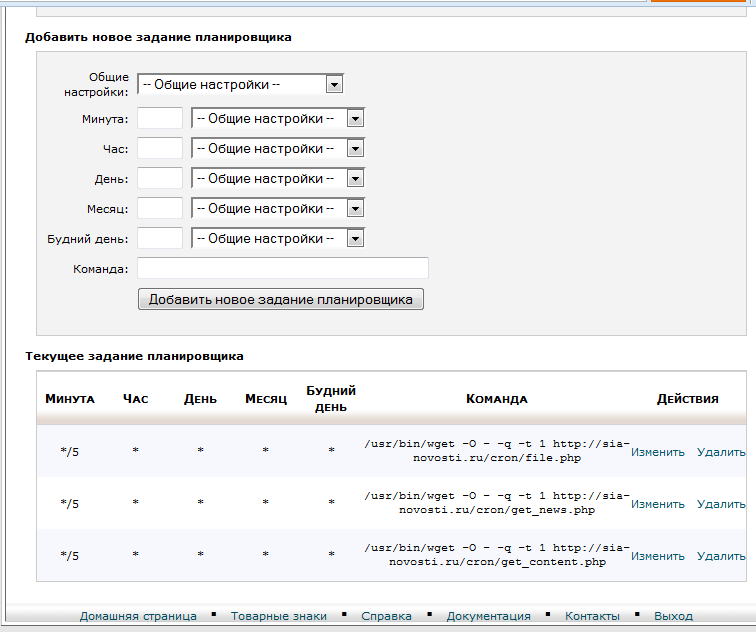The width and height of the screenshot is (756, 632).
Task: Focus the Месяц text field
Action: pos(160,208)
